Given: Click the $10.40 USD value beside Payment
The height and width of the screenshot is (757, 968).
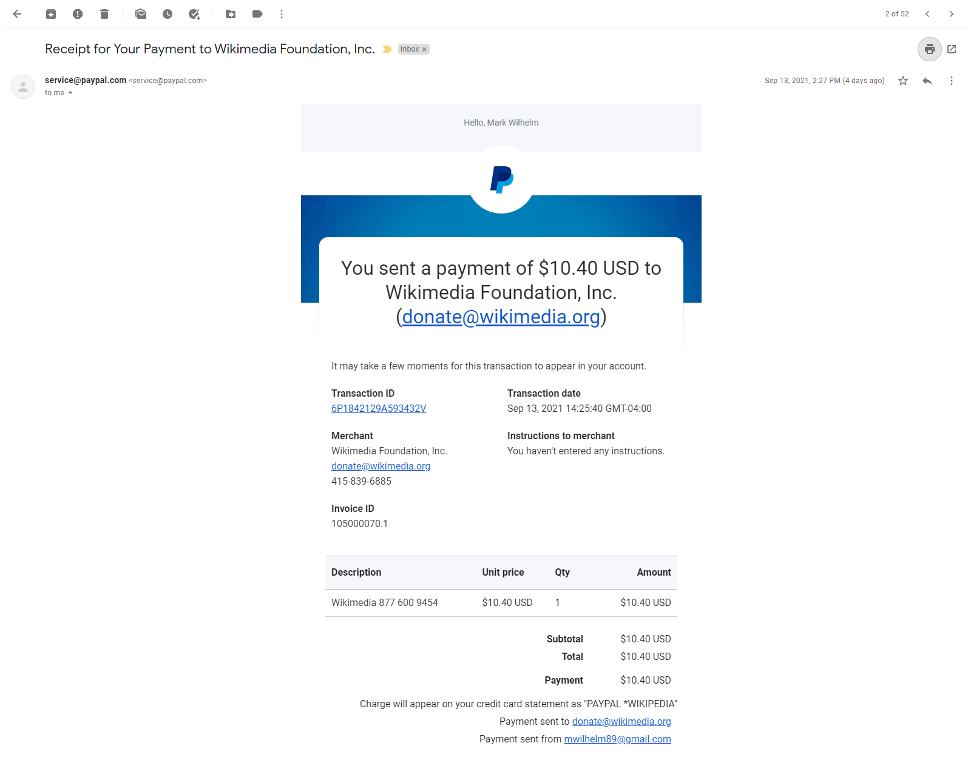Looking at the screenshot, I should click(646, 680).
